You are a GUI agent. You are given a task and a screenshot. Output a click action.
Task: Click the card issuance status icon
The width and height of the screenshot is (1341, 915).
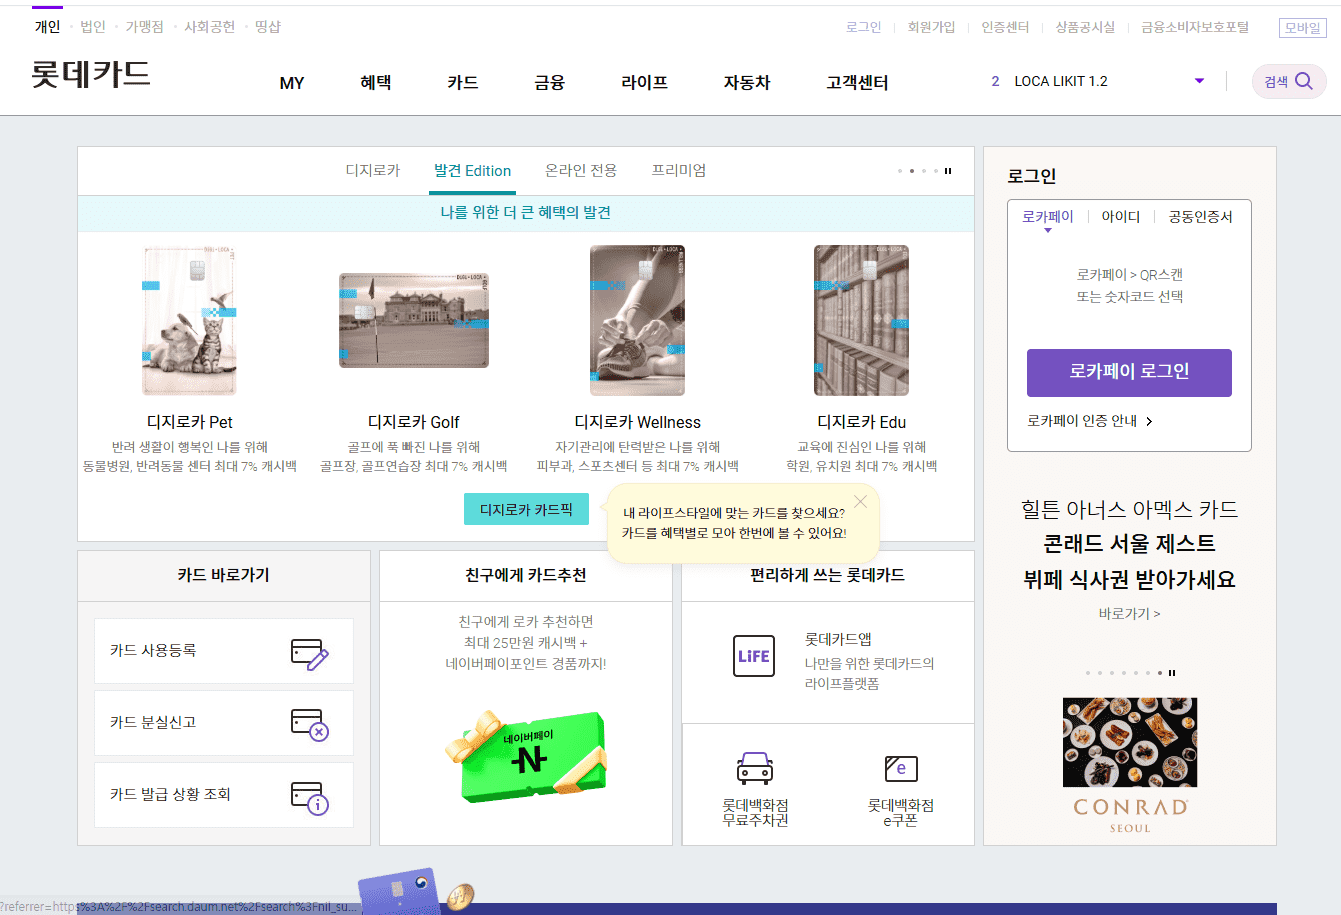309,798
